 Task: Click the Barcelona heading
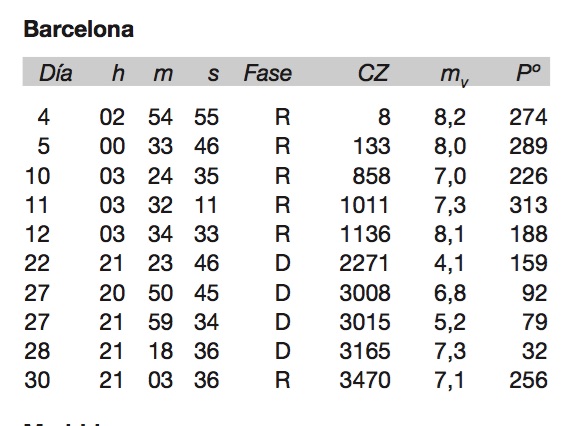tap(79, 29)
